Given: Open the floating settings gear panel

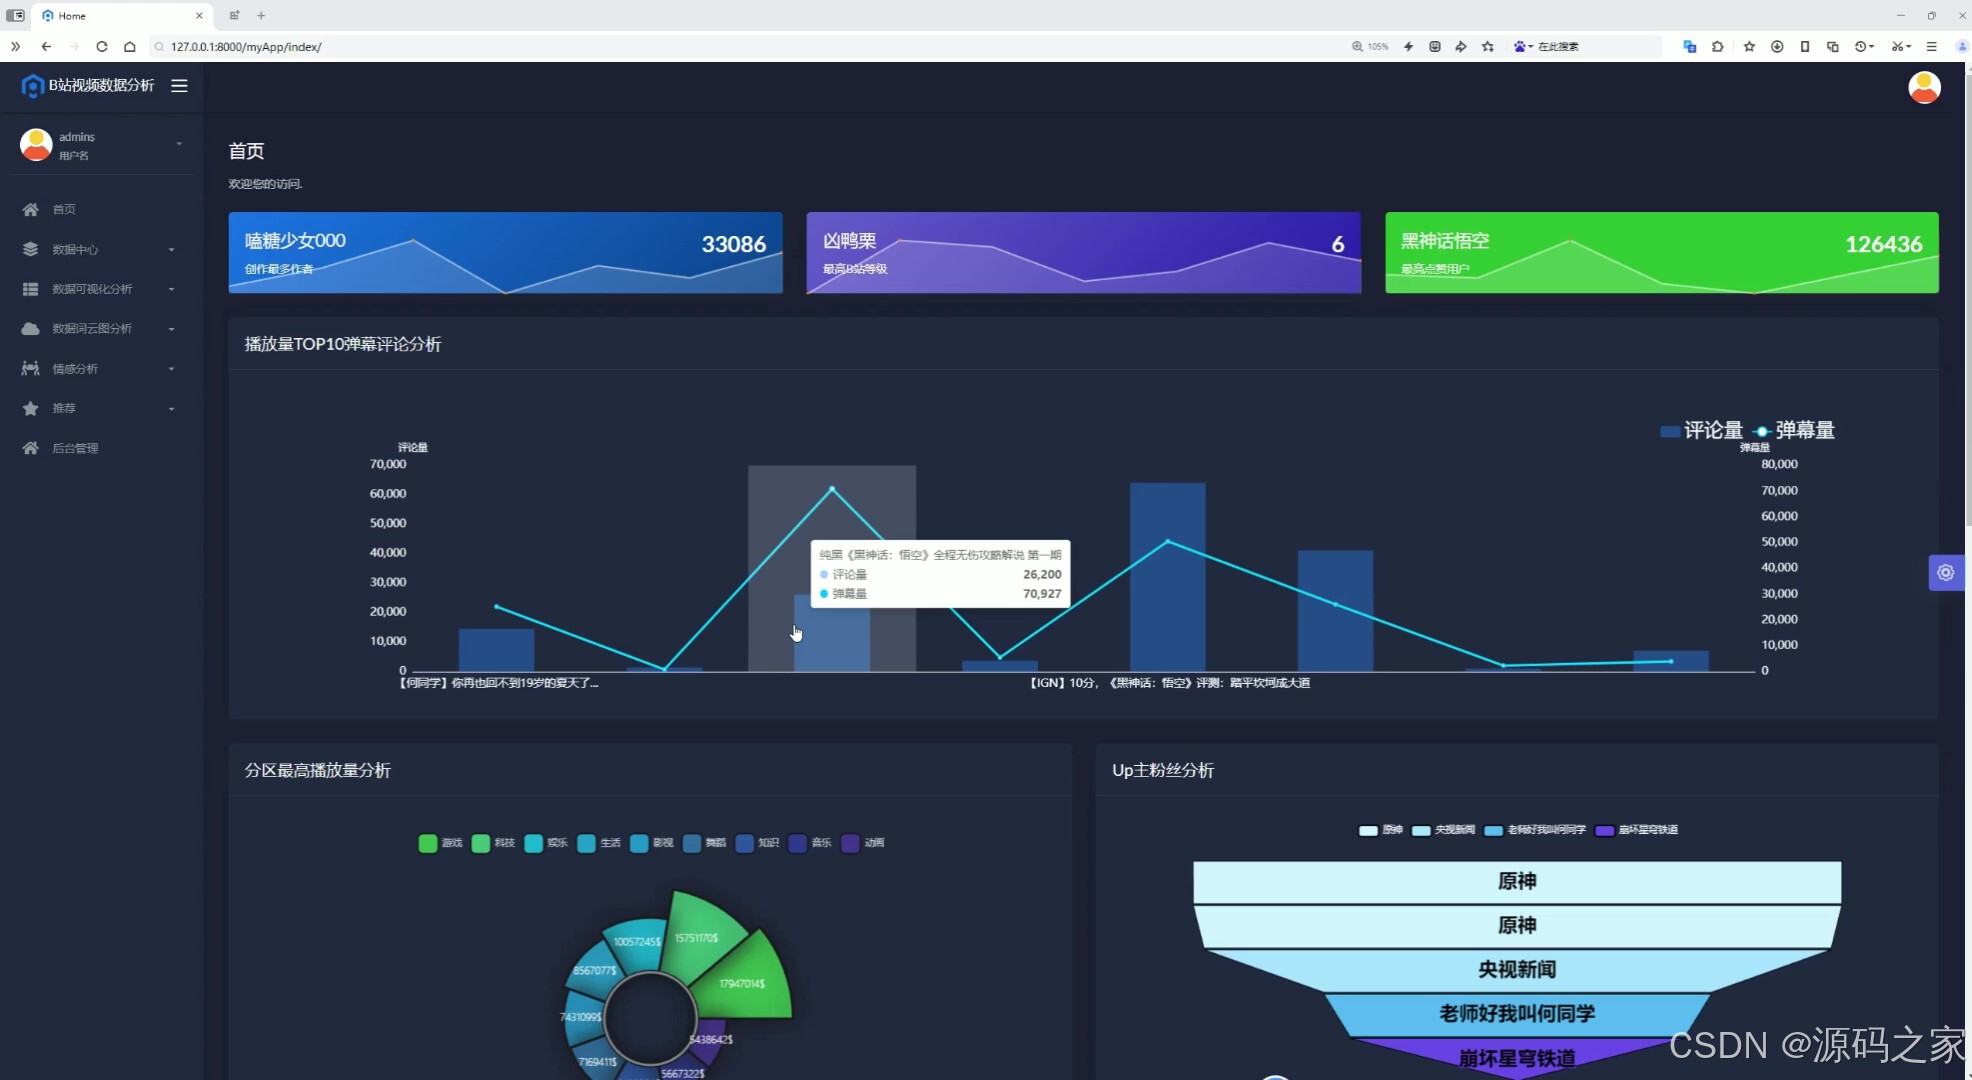Looking at the screenshot, I should (x=1945, y=573).
